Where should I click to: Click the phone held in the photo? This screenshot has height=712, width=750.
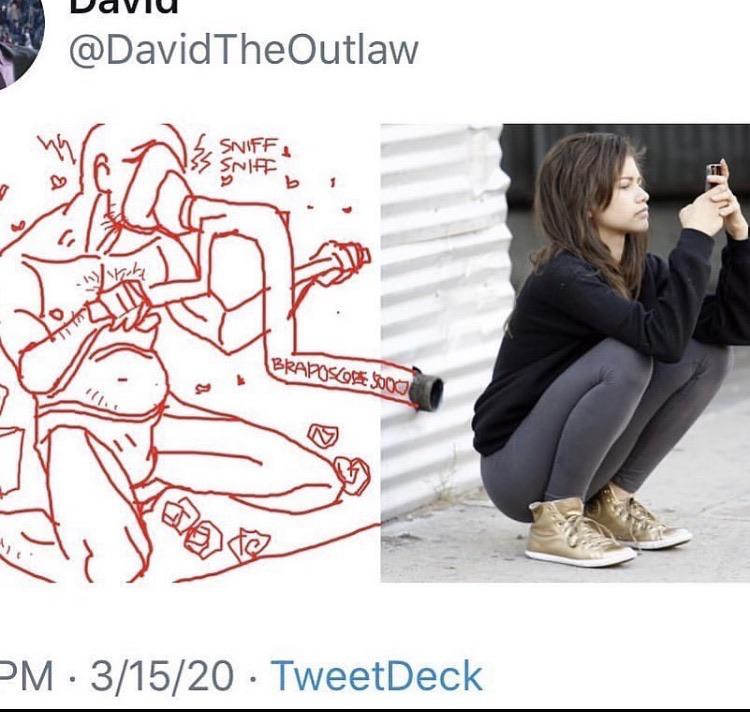[x=714, y=176]
